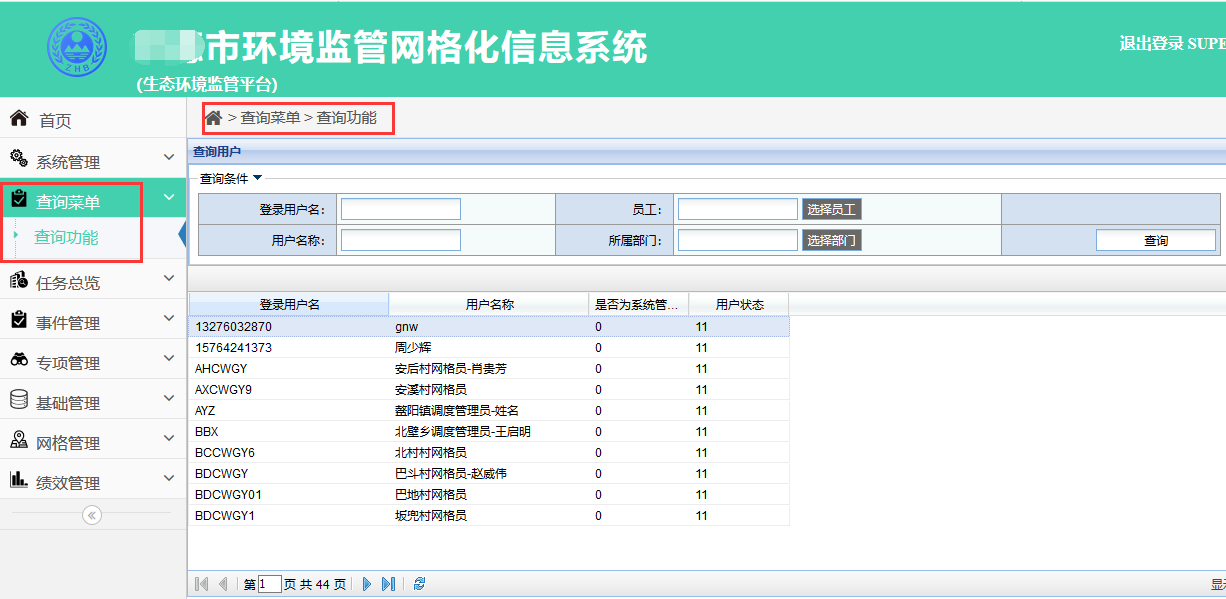Select the AYZ user row
Image resolution: width=1226 pixels, height=599 pixels.
489,411
